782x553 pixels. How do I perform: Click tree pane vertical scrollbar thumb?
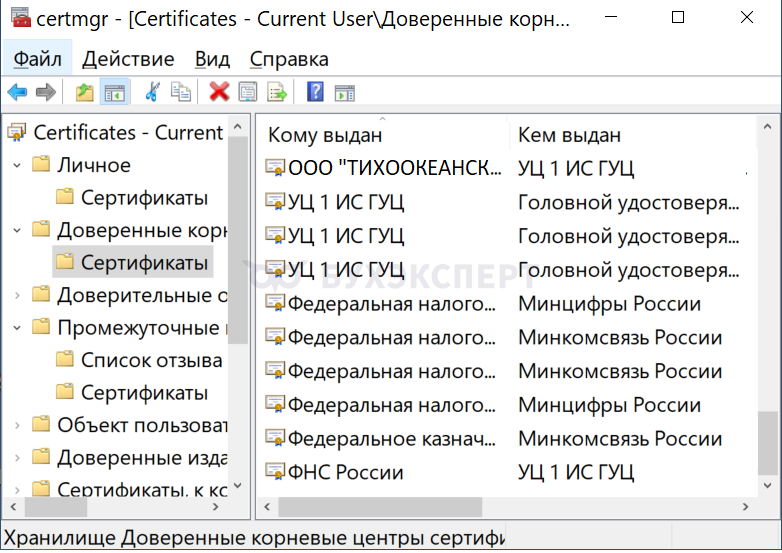pos(238,240)
